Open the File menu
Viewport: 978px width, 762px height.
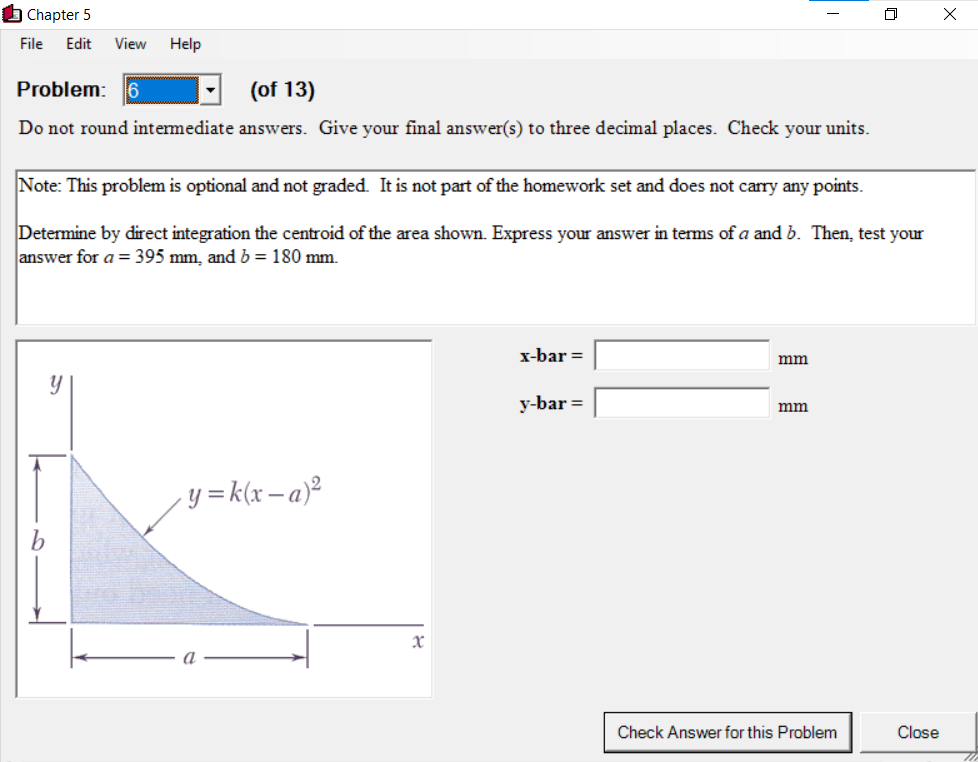click(x=30, y=44)
